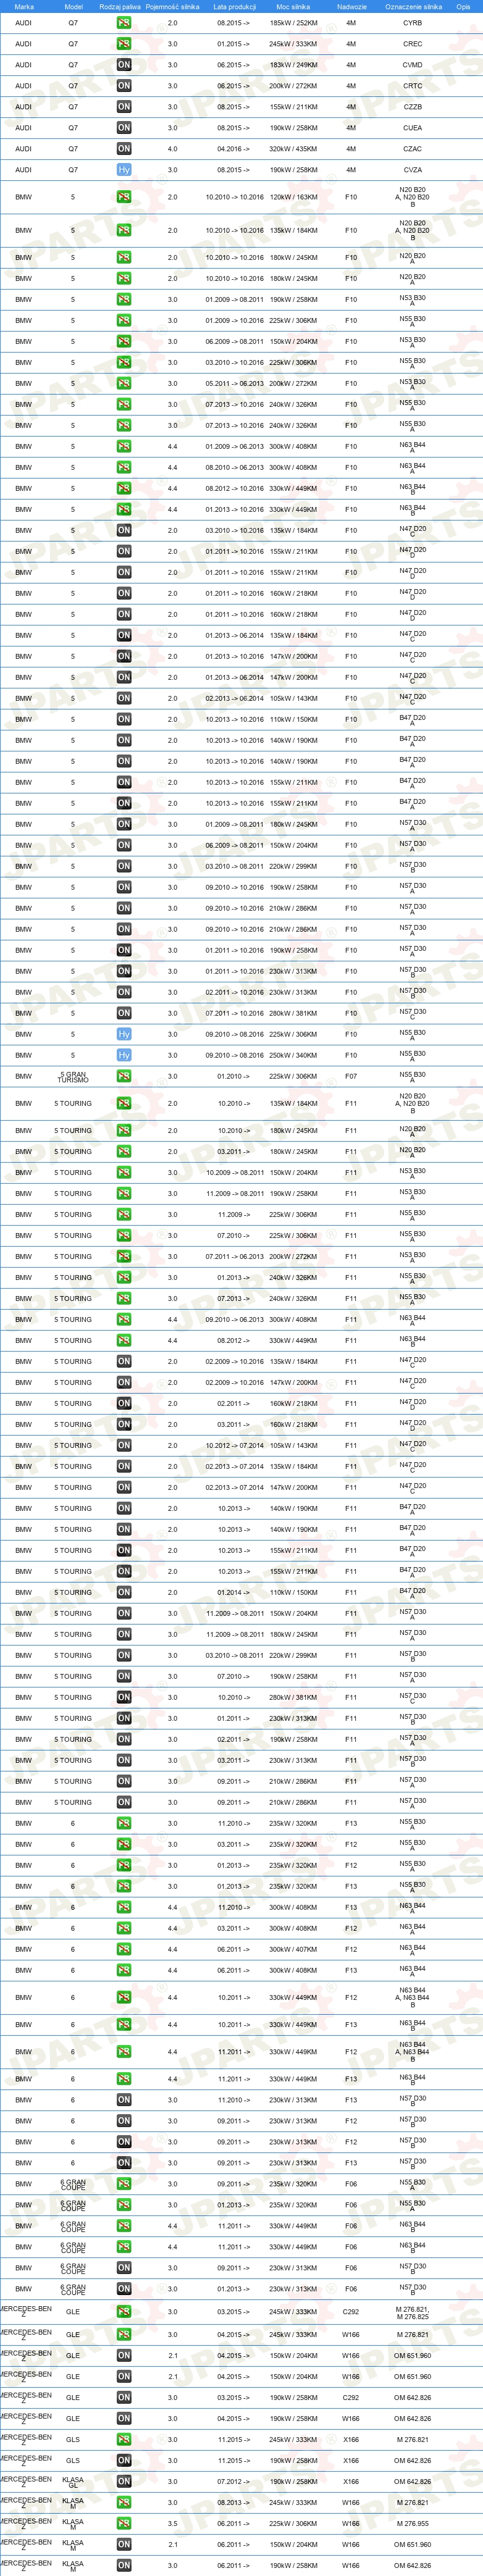Click petrol icon in Audi Q7 CYRB row

(124, 23)
